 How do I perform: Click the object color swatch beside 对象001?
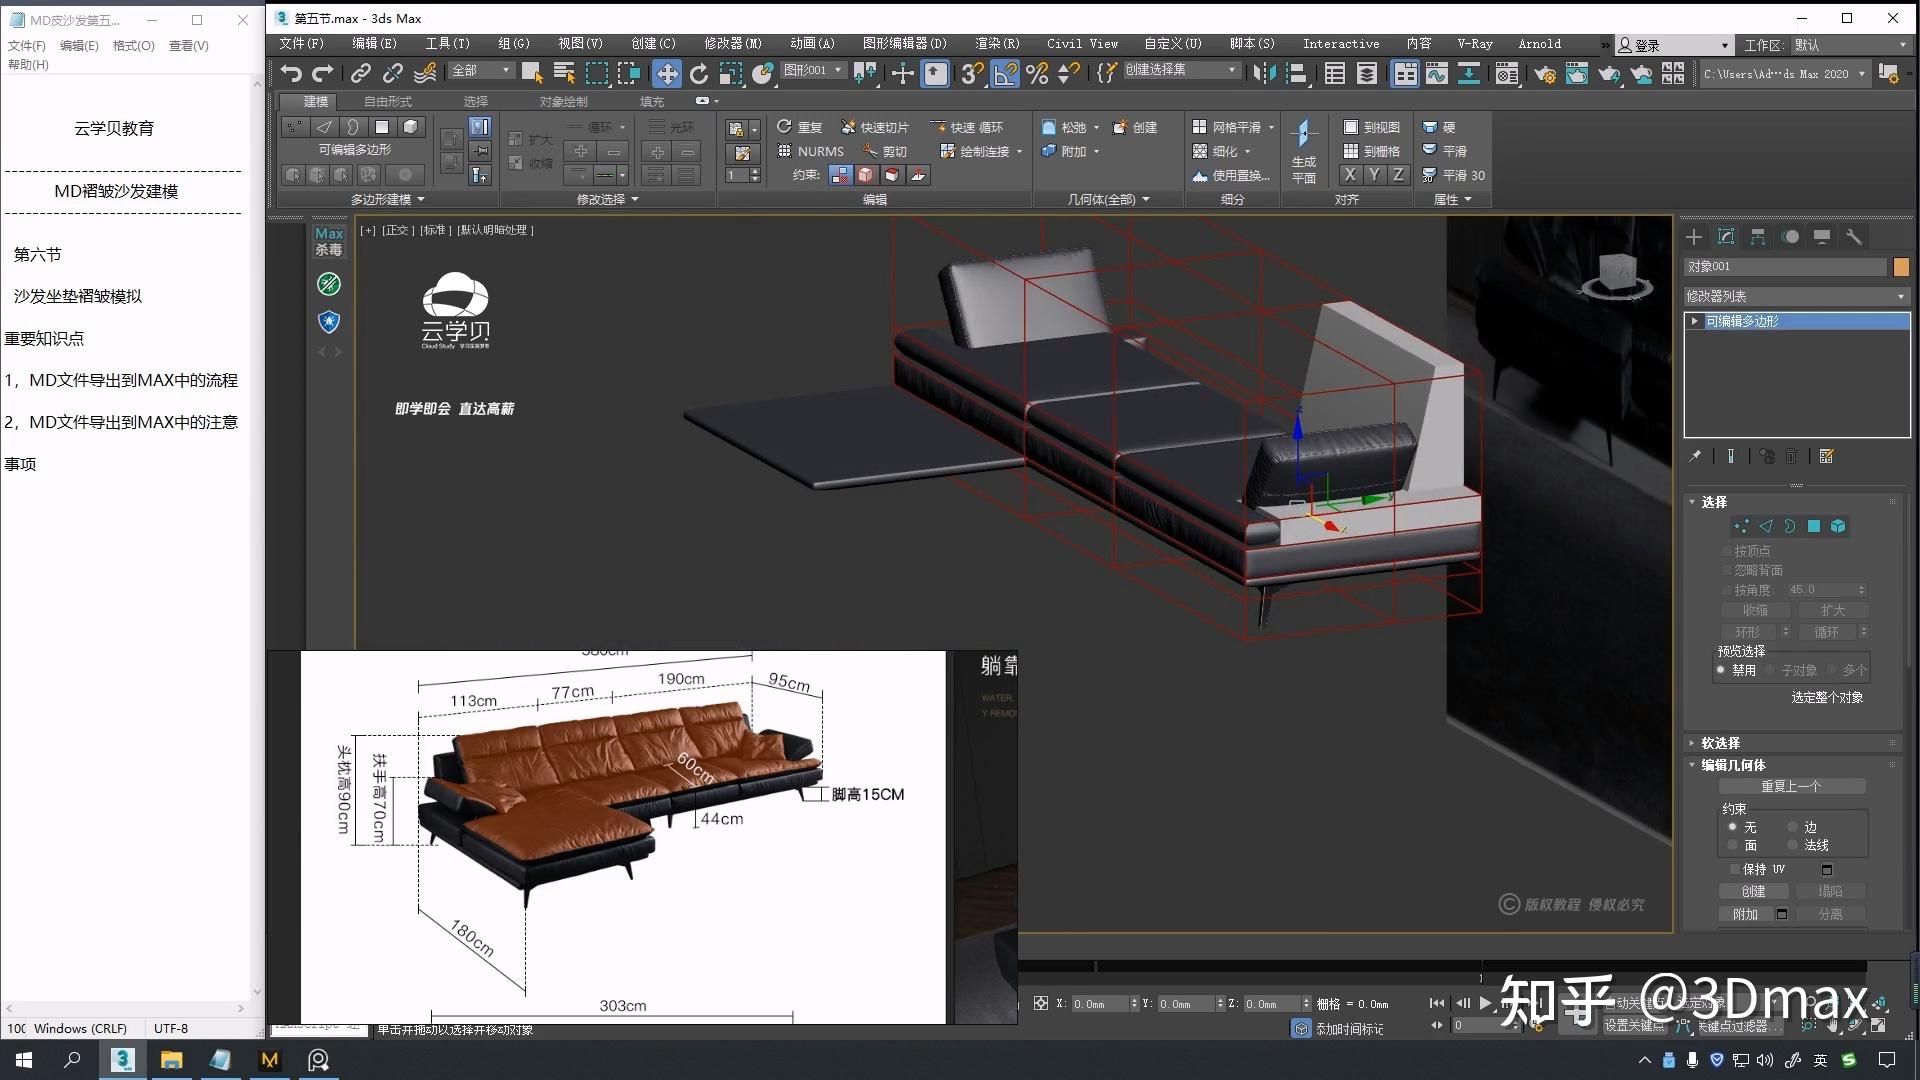tap(1902, 266)
